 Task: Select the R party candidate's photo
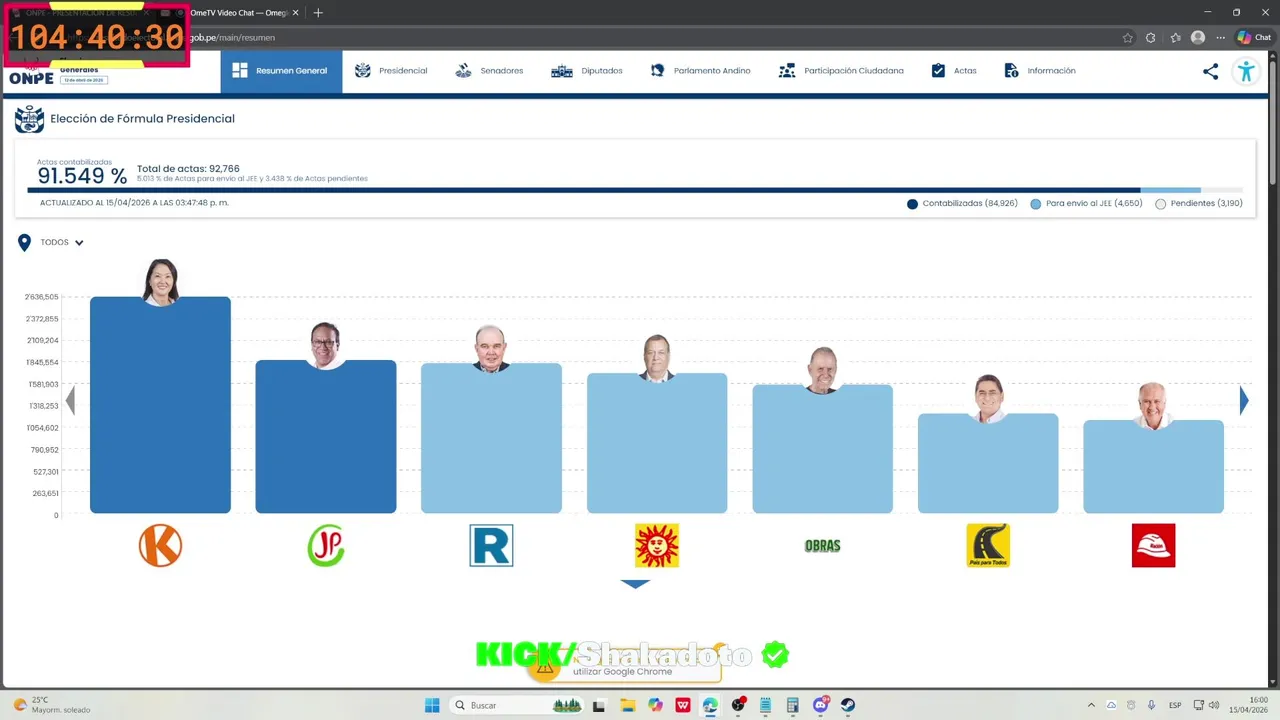[491, 349]
